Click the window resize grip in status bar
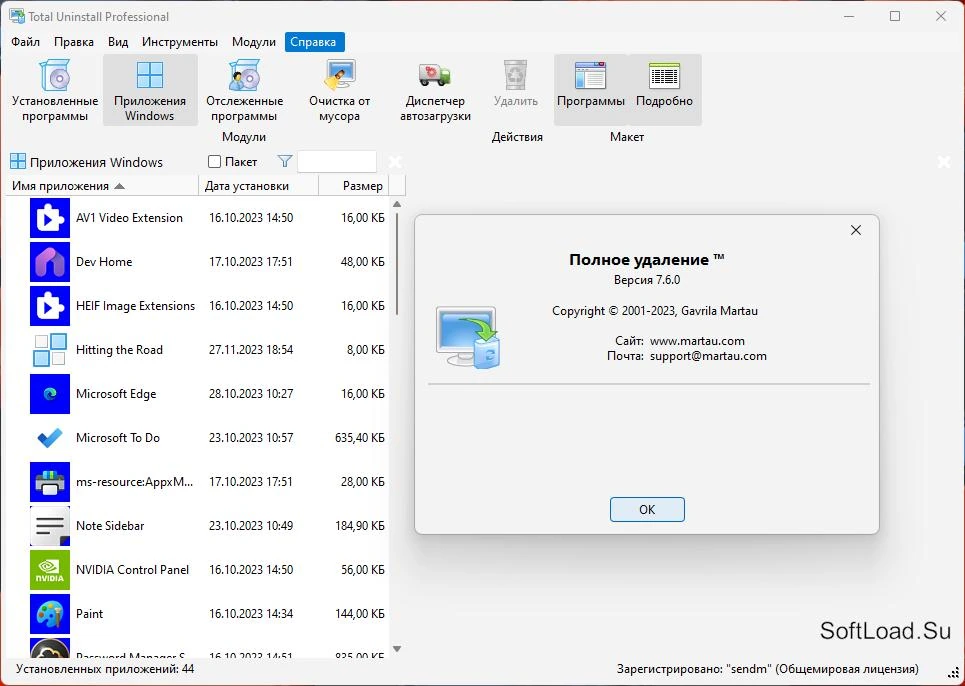The image size is (965, 686). (x=953, y=672)
